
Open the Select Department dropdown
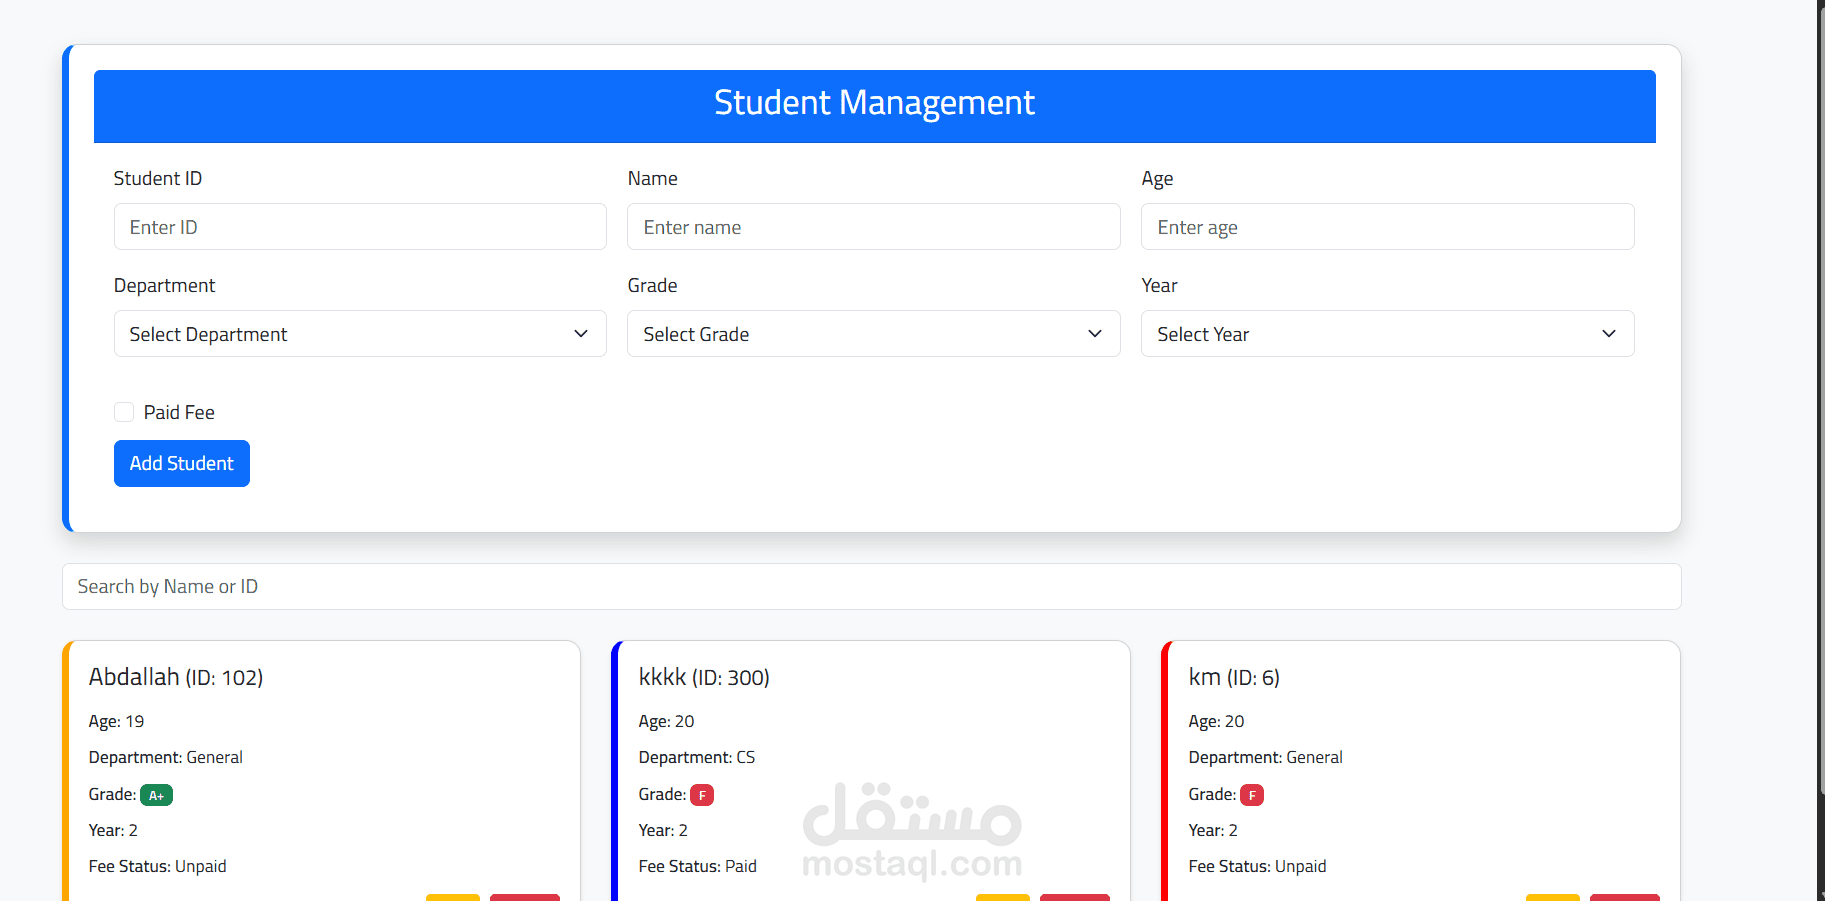360,334
